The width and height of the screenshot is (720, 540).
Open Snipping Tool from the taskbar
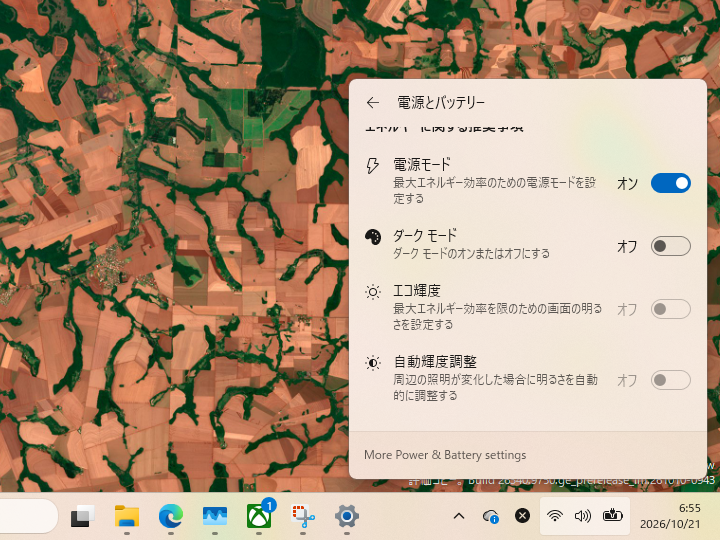[x=303, y=517]
